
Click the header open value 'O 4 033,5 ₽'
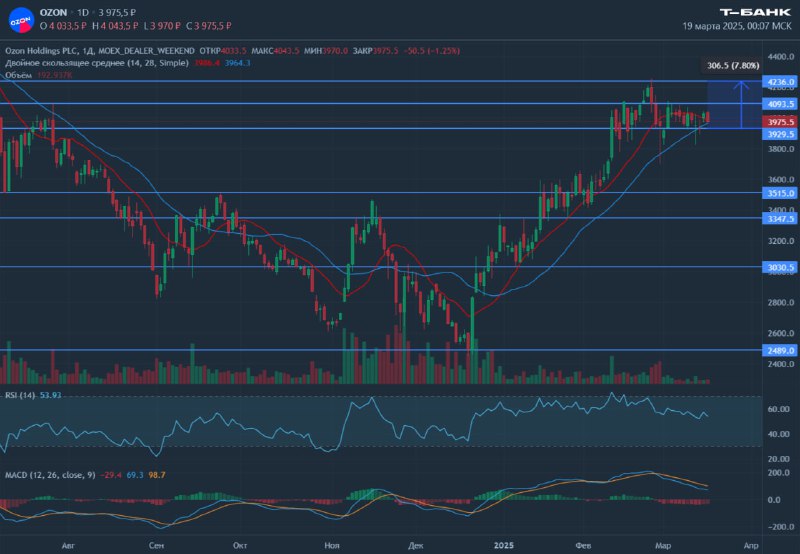coord(63,26)
